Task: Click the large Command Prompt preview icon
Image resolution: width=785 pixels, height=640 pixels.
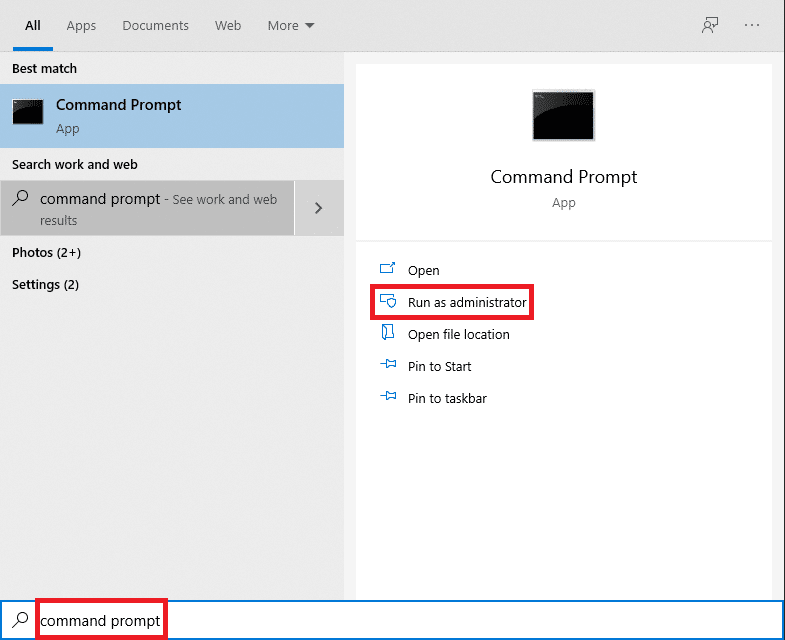Action: pos(564,116)
